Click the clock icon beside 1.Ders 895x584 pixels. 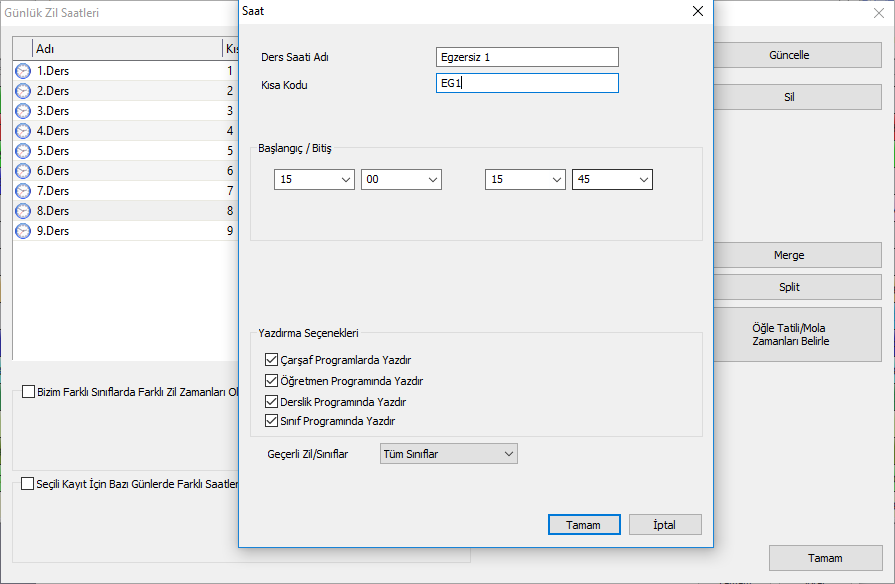(23, 71)
